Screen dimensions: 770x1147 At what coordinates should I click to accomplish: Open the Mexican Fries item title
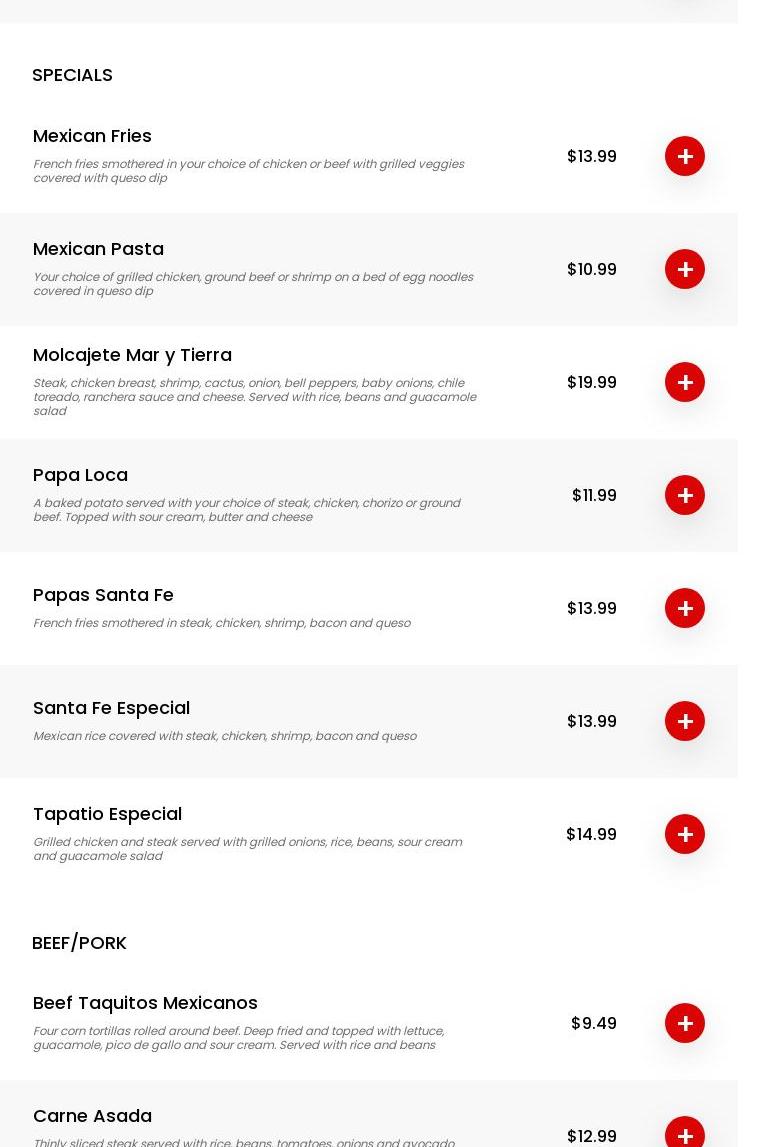(92, 136)
